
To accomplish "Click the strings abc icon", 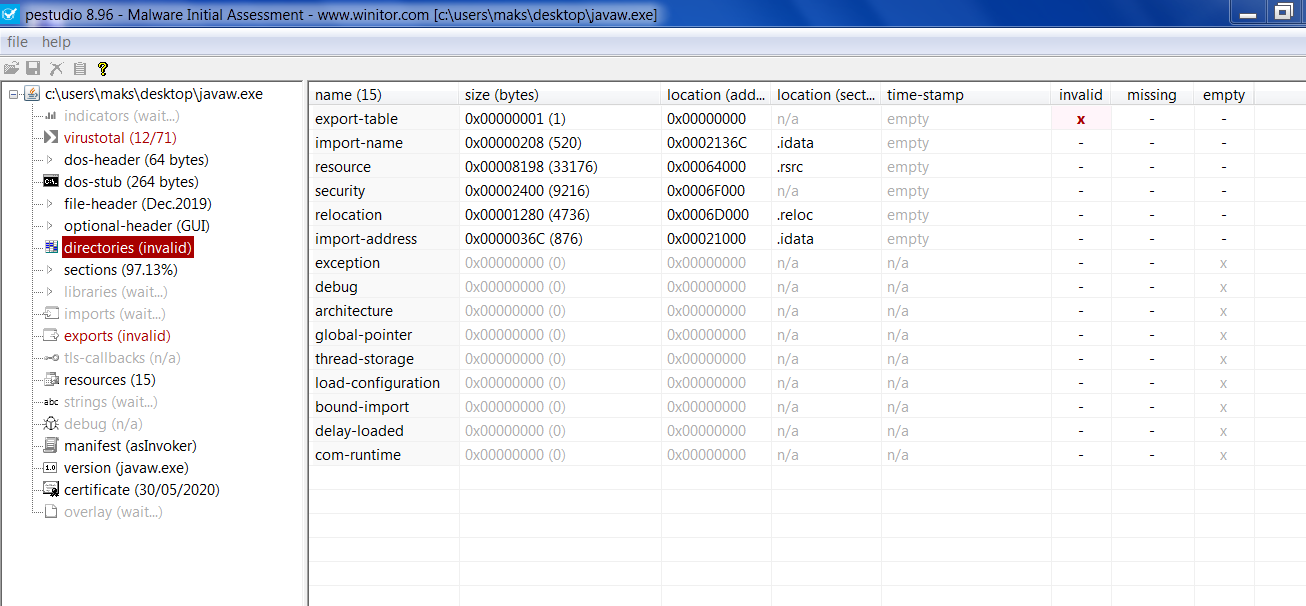I will (51, 402).
